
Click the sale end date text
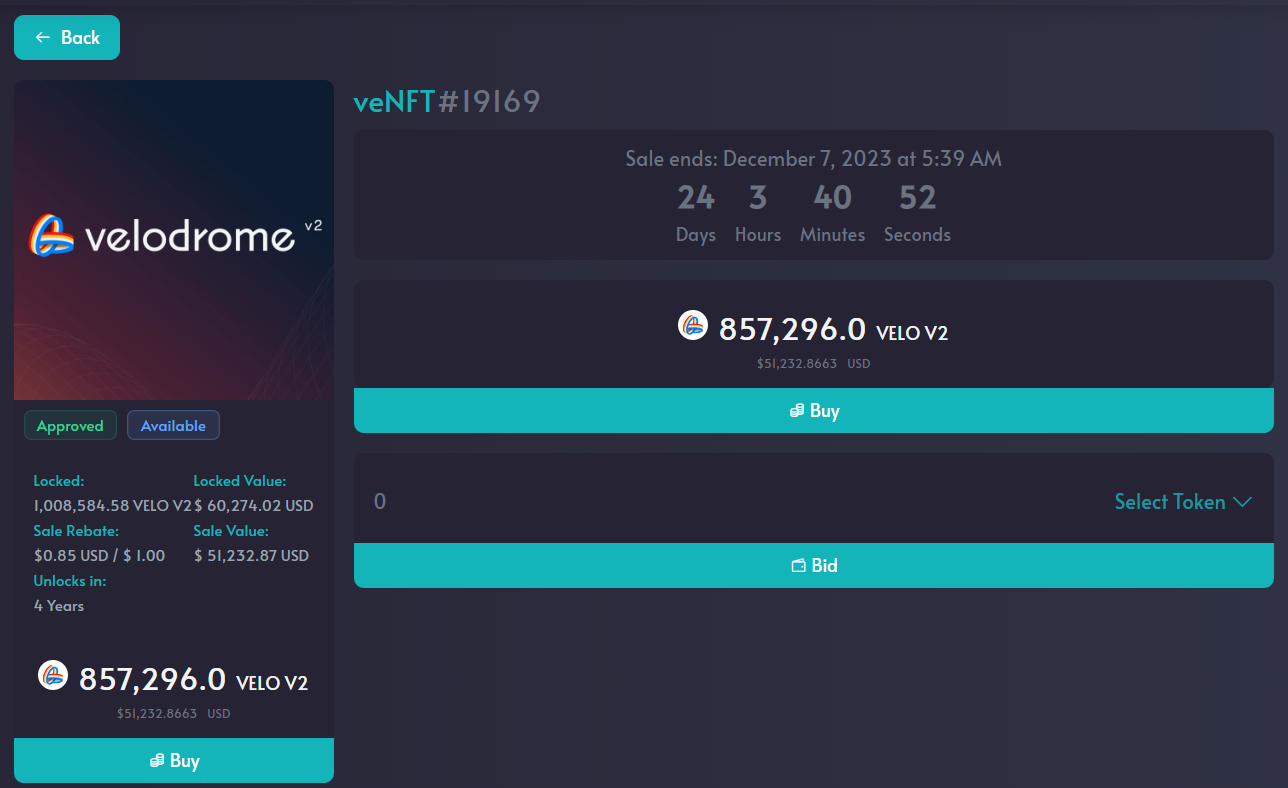(813, 159)
